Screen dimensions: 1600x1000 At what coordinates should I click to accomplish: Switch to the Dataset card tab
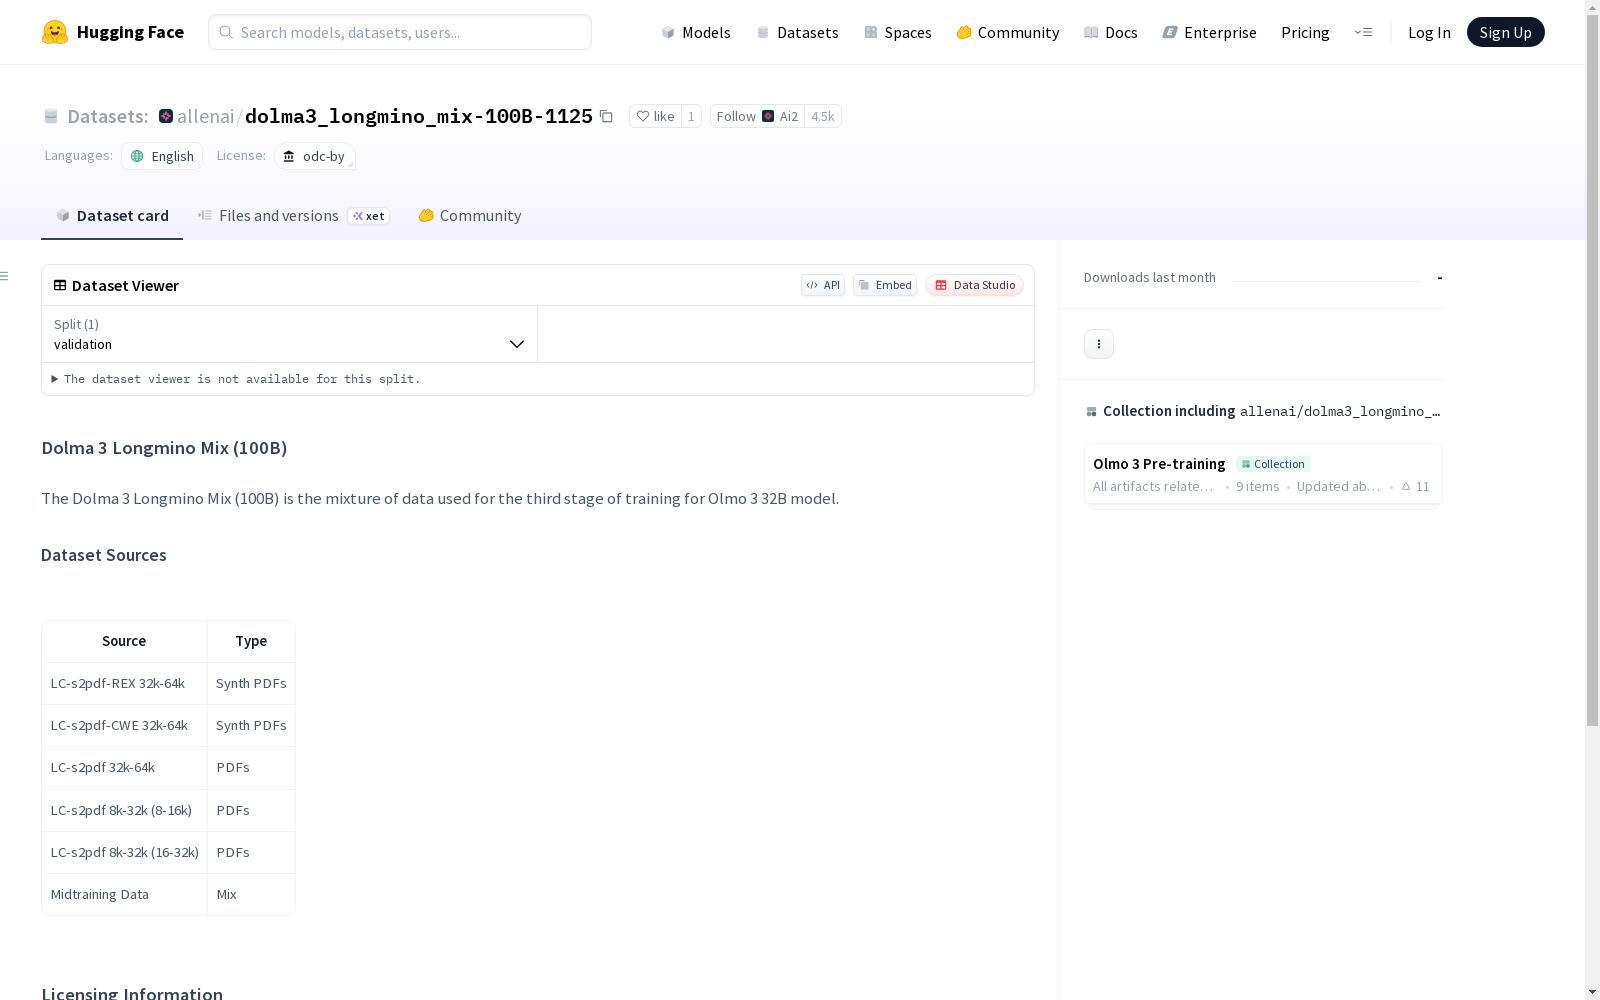[112, 216]
